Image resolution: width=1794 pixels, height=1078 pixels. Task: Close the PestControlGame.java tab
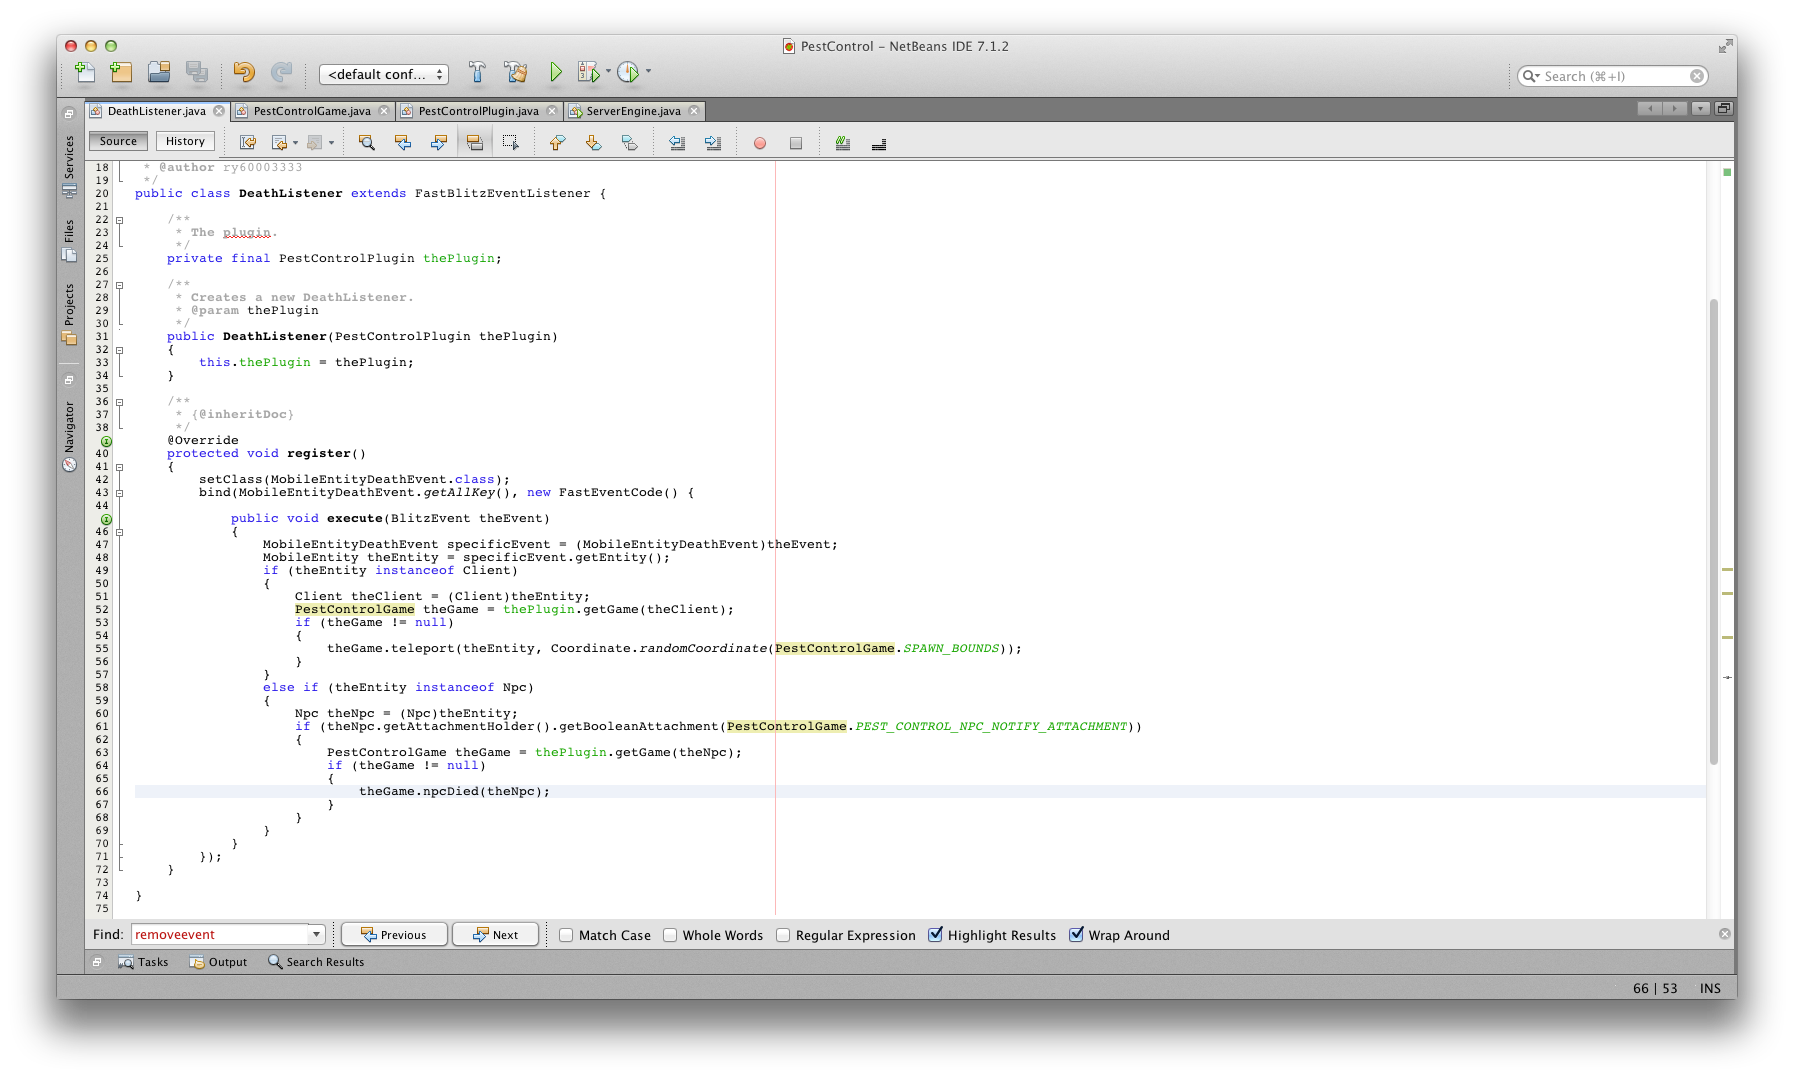[384, 111]
